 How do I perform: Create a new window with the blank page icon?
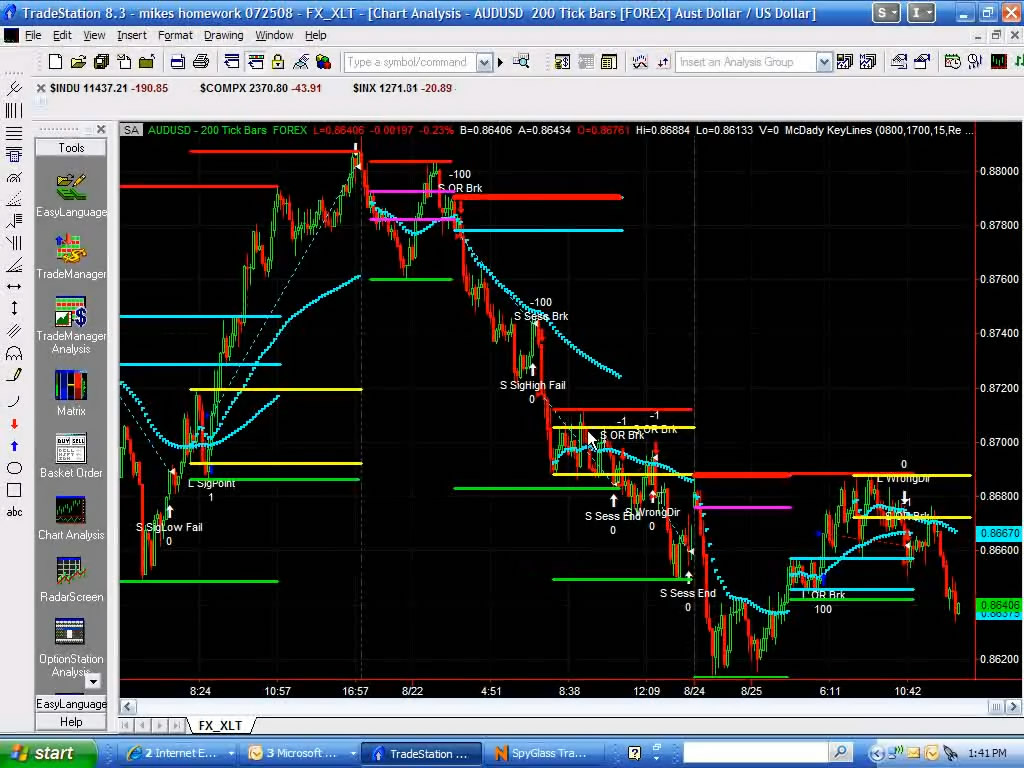[x=56, y=62]
